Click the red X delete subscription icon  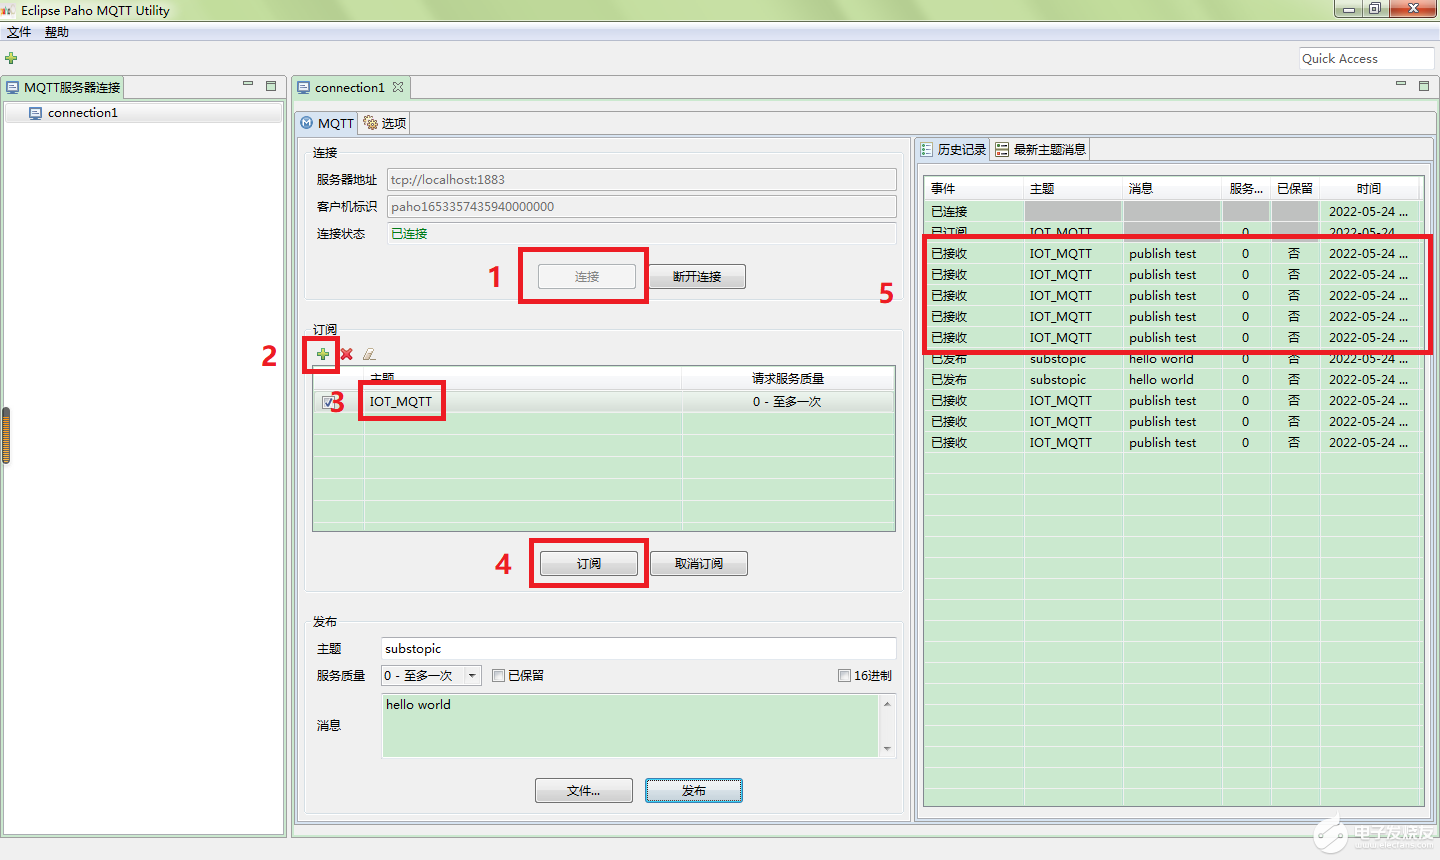point(346,354)
